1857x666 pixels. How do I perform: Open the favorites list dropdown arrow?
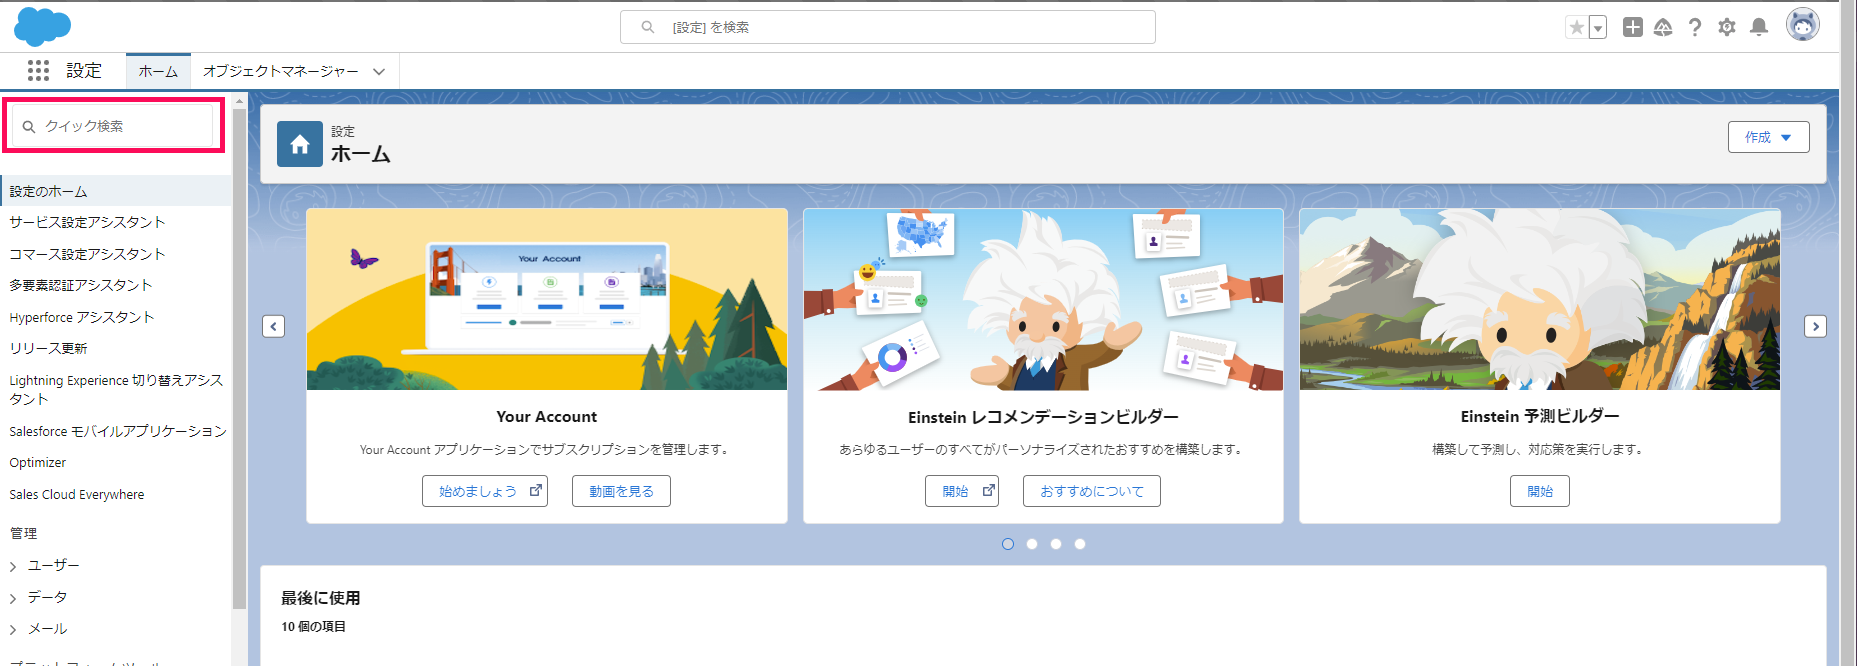click(1598, 28)
